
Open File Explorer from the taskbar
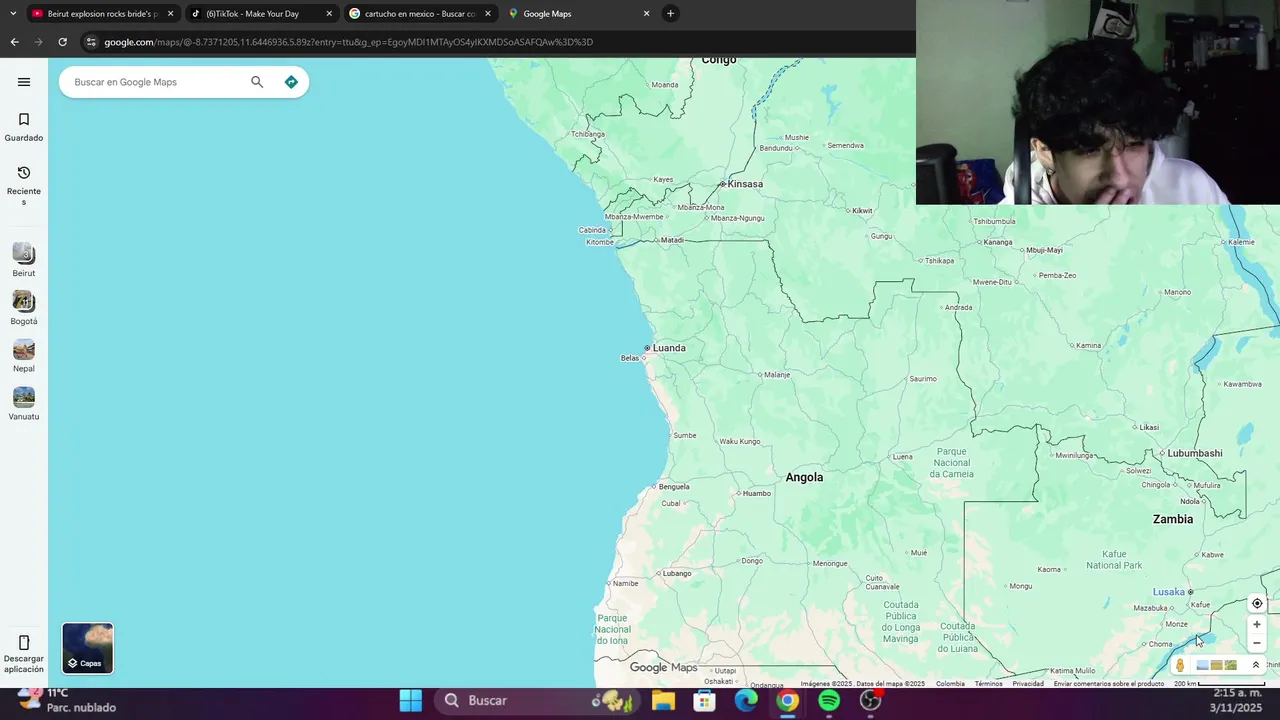(x=663, y=700)
